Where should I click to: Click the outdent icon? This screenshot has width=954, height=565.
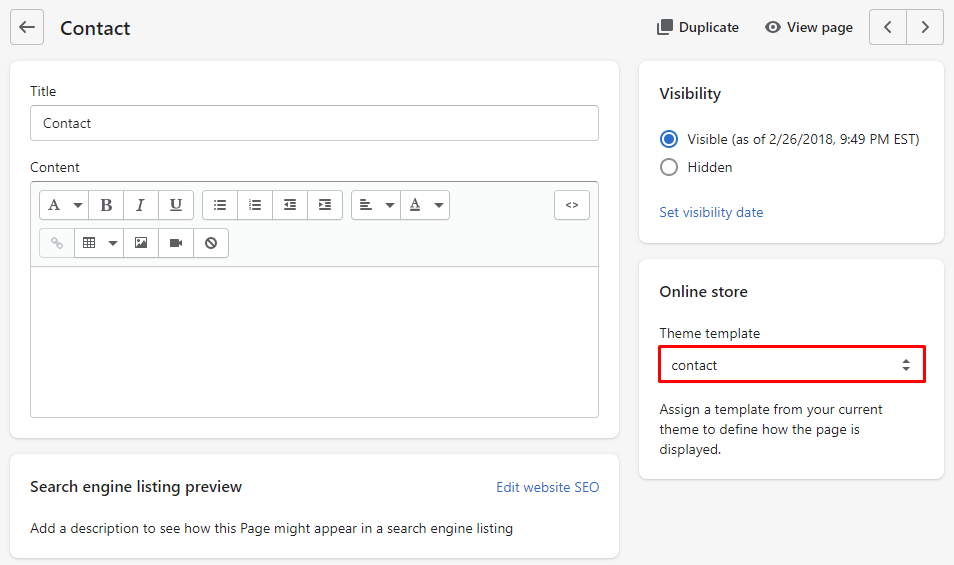point(290,205)
